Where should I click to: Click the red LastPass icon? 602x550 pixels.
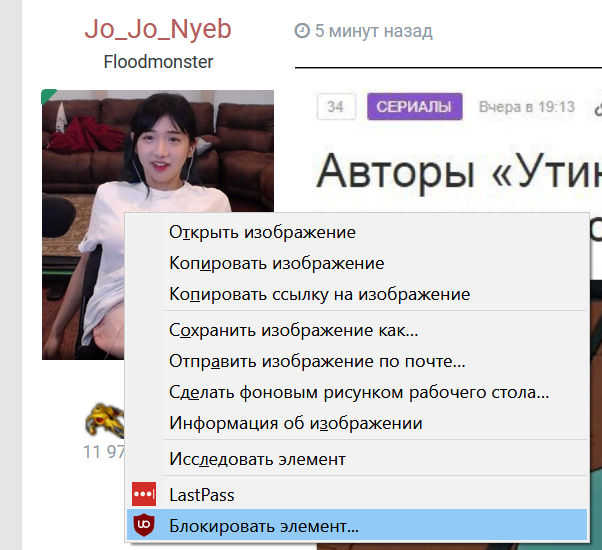point(144,494)
